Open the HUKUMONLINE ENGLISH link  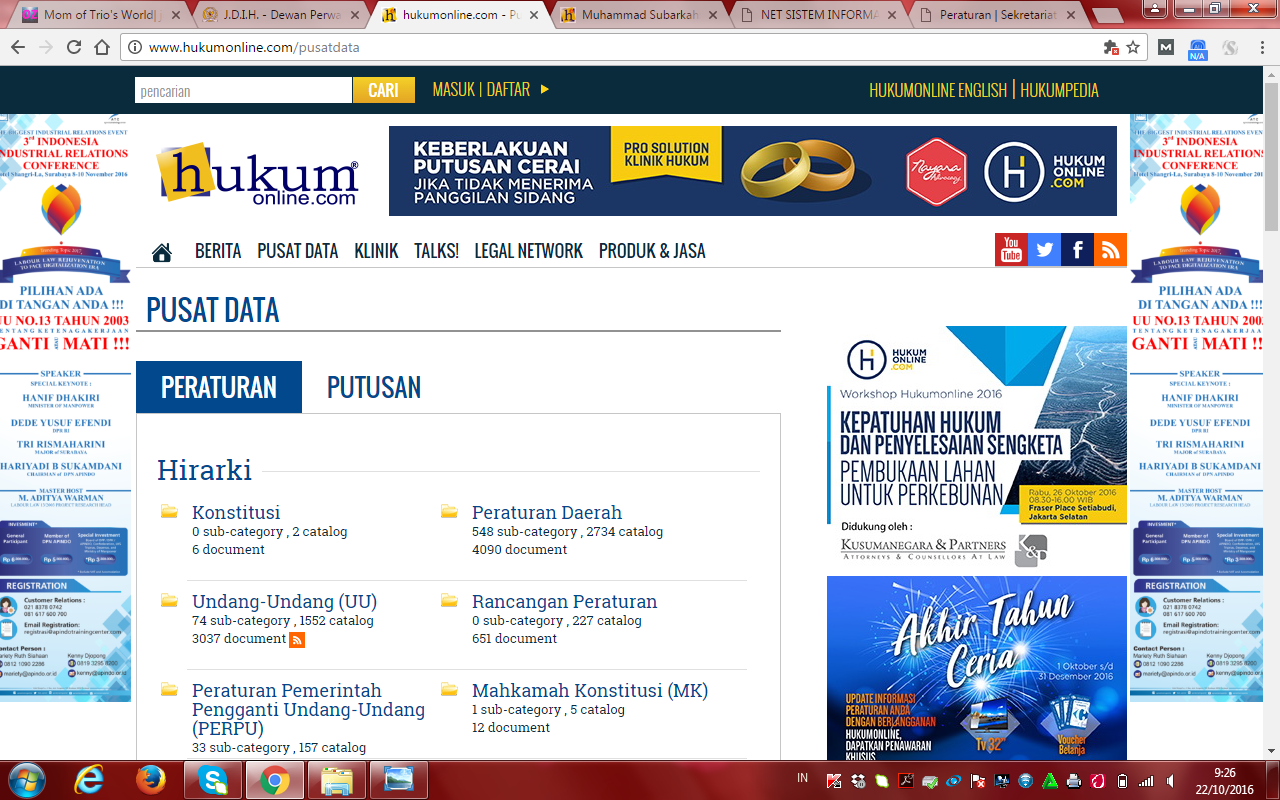coord(938,90)
